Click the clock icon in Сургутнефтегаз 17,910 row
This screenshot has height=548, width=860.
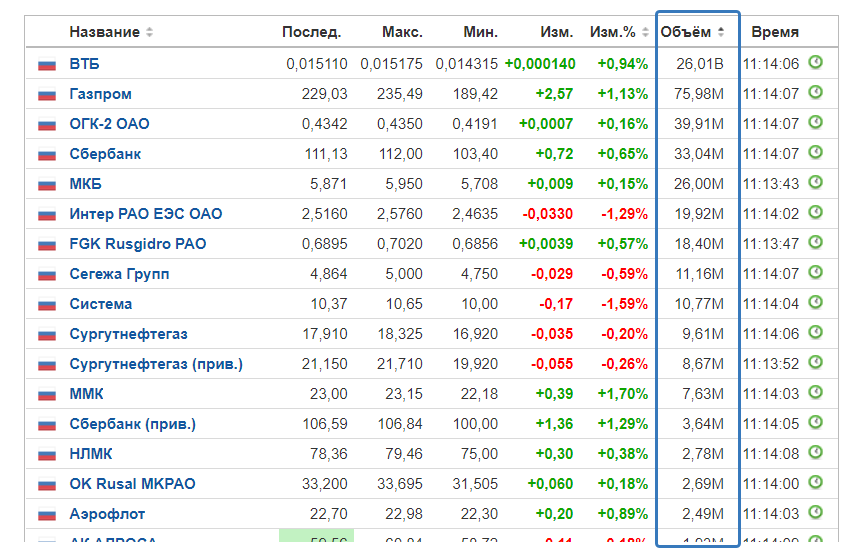click(816, 332)
